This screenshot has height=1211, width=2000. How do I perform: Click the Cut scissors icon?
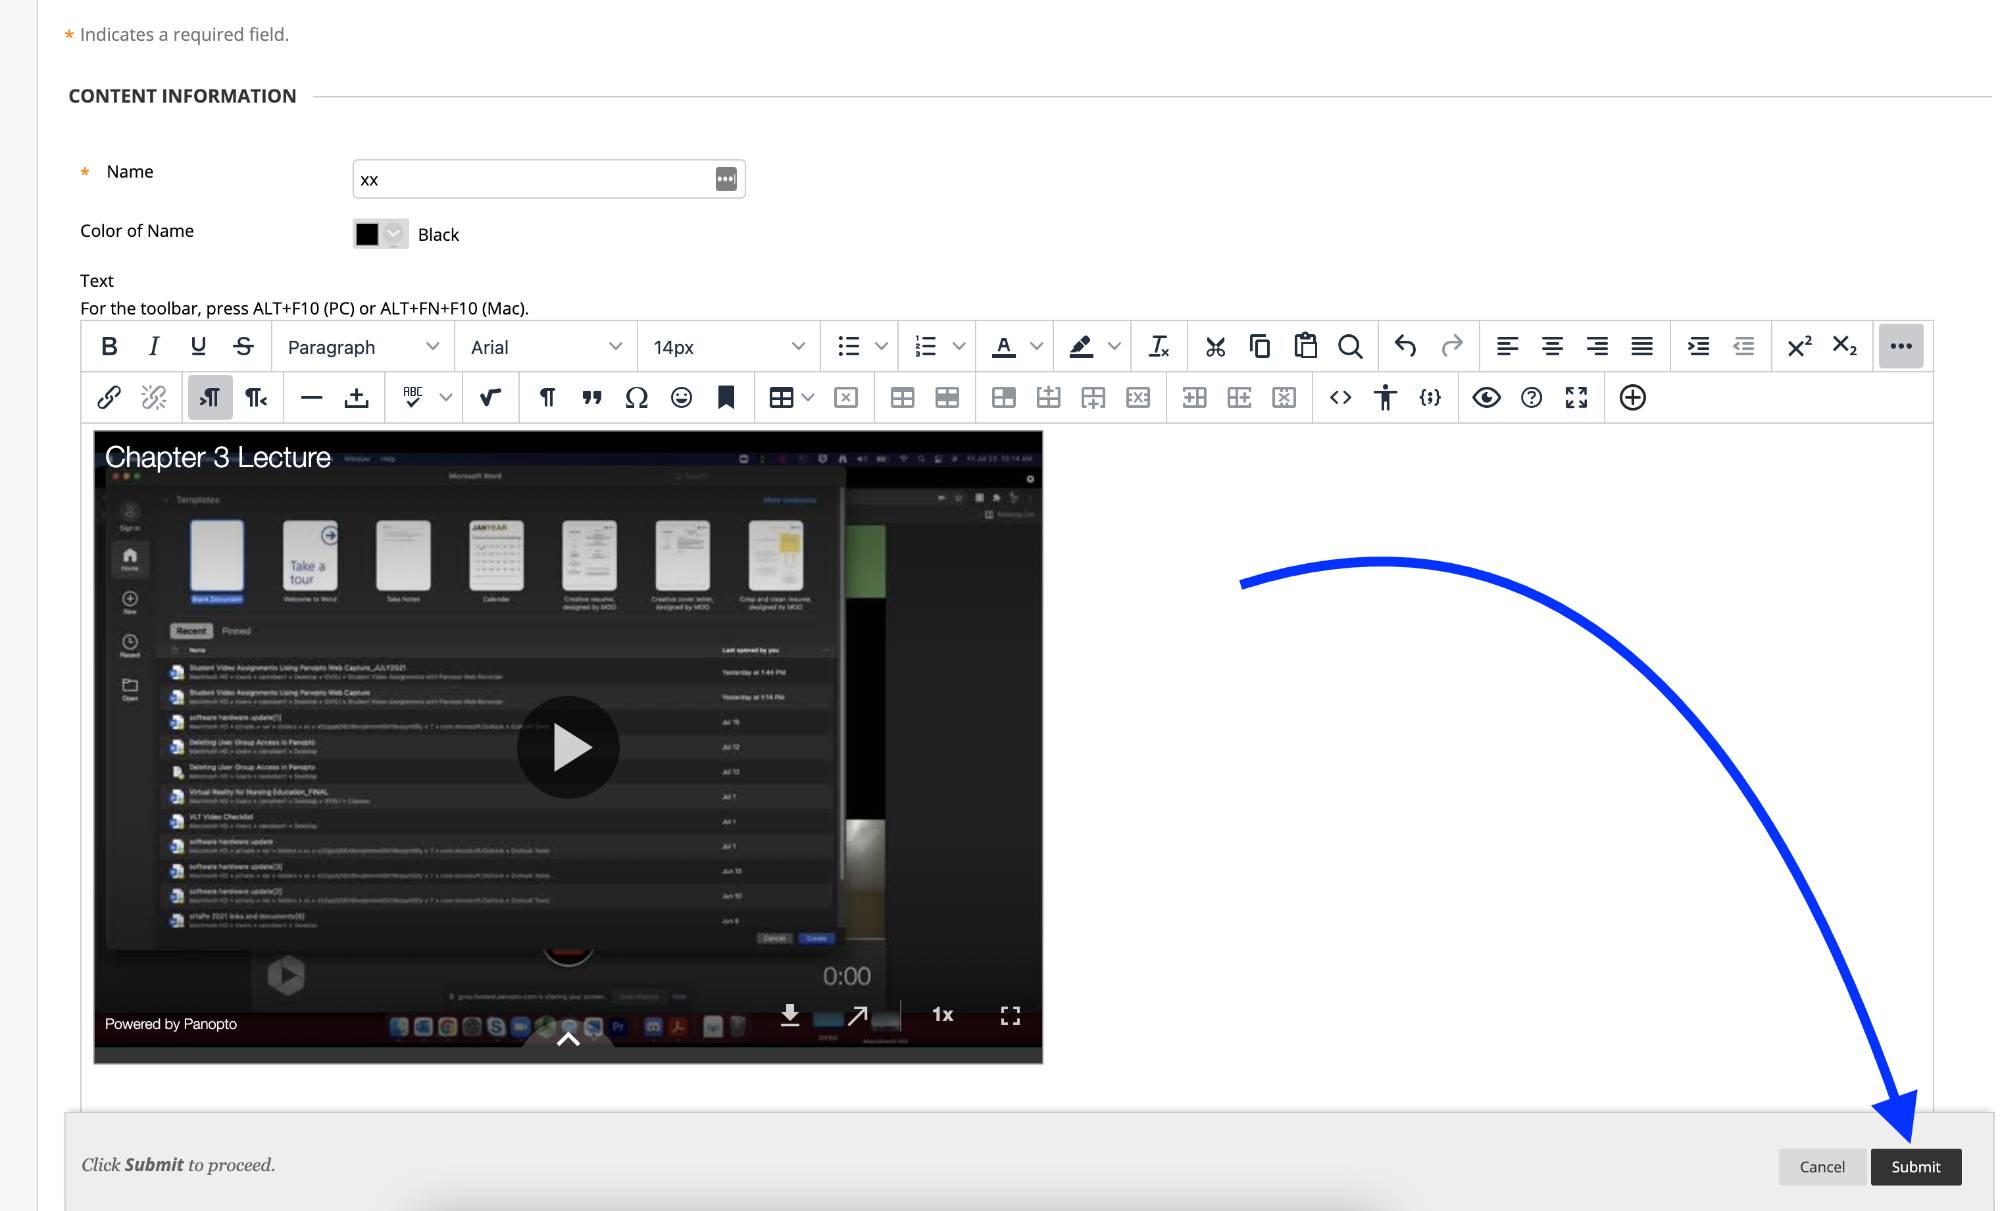pyautogui.click(x=1215, y=347)
